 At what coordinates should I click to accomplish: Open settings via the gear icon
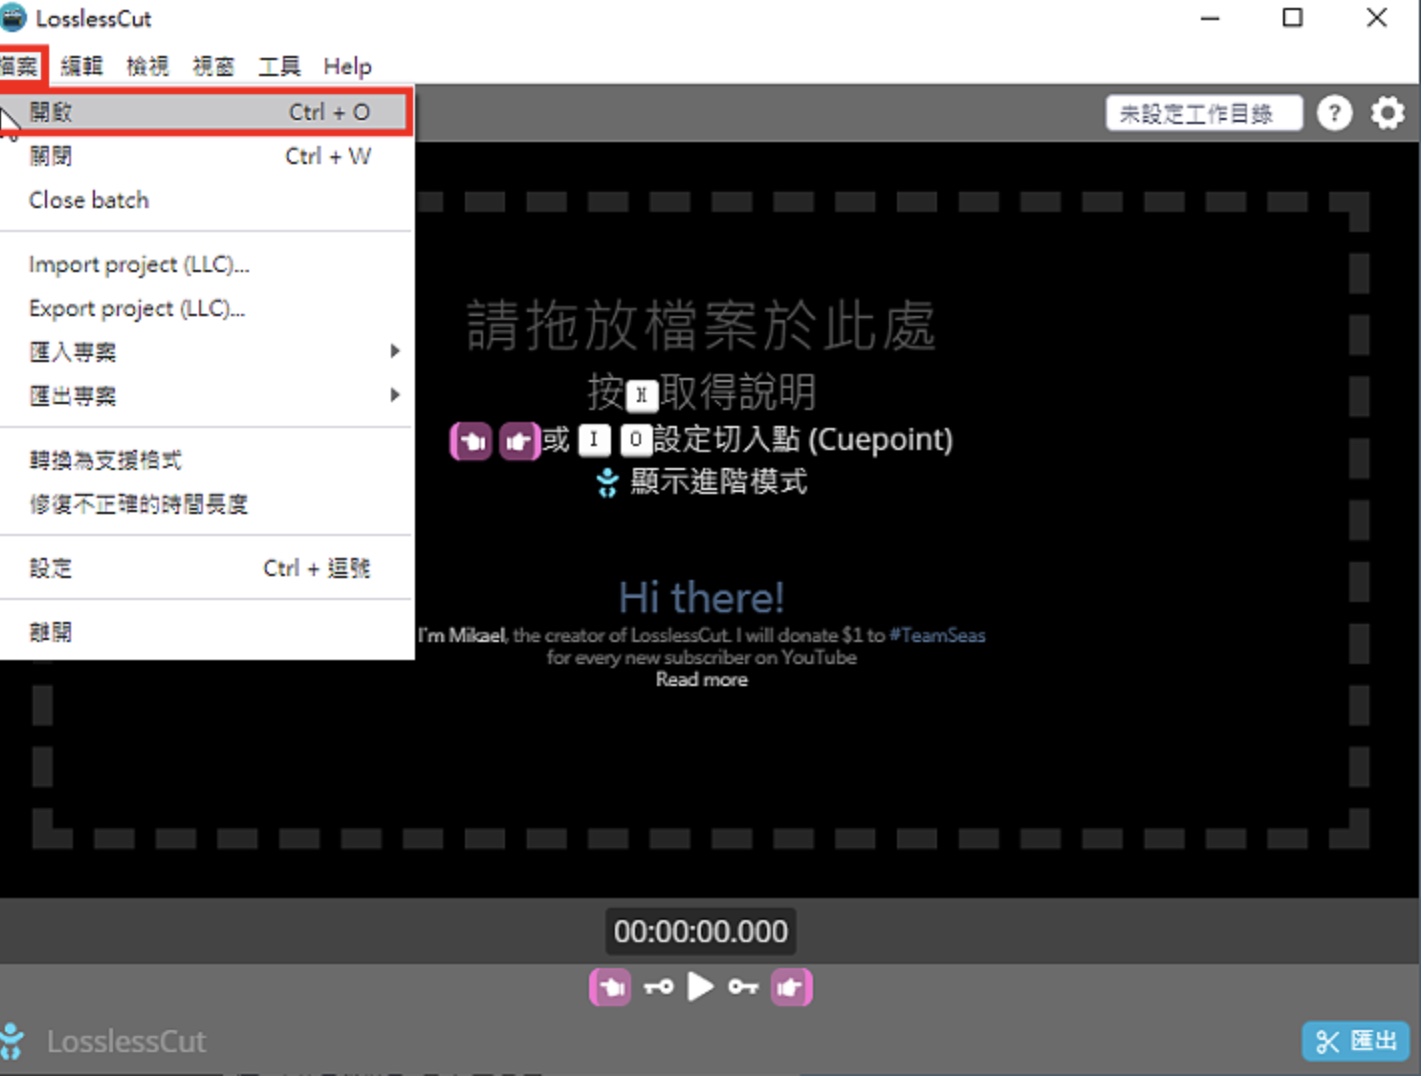(1387, 113)
